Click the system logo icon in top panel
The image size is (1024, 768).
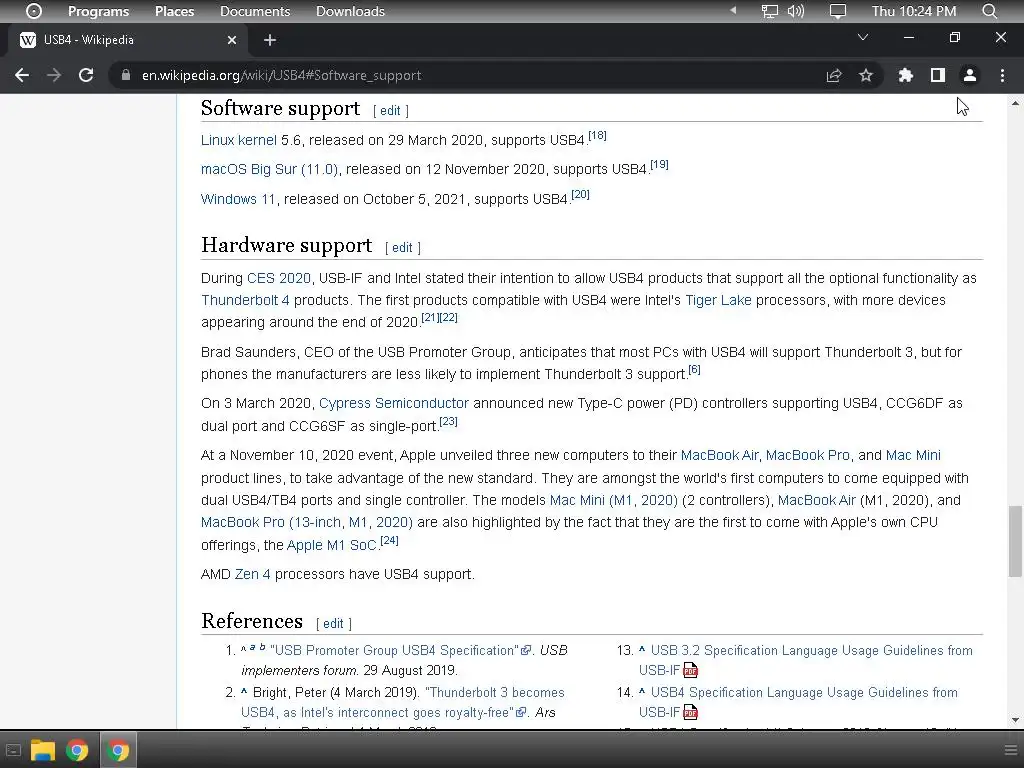coord(34,11)
